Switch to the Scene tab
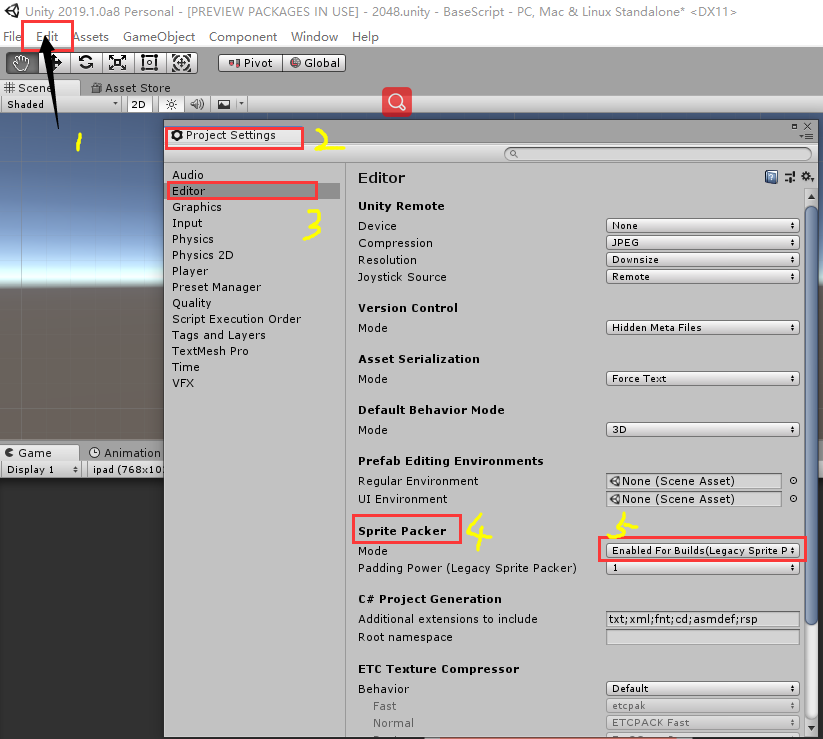Image resolution: width=823 pixels, height=739 pixels. 40,88
